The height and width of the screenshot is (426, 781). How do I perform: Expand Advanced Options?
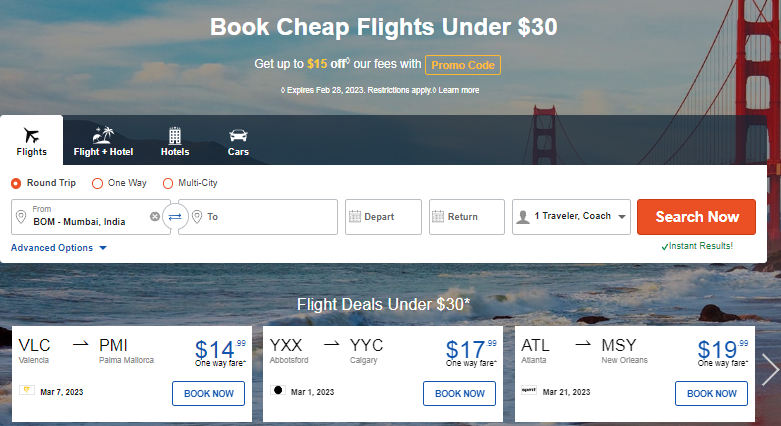(58, 248)
